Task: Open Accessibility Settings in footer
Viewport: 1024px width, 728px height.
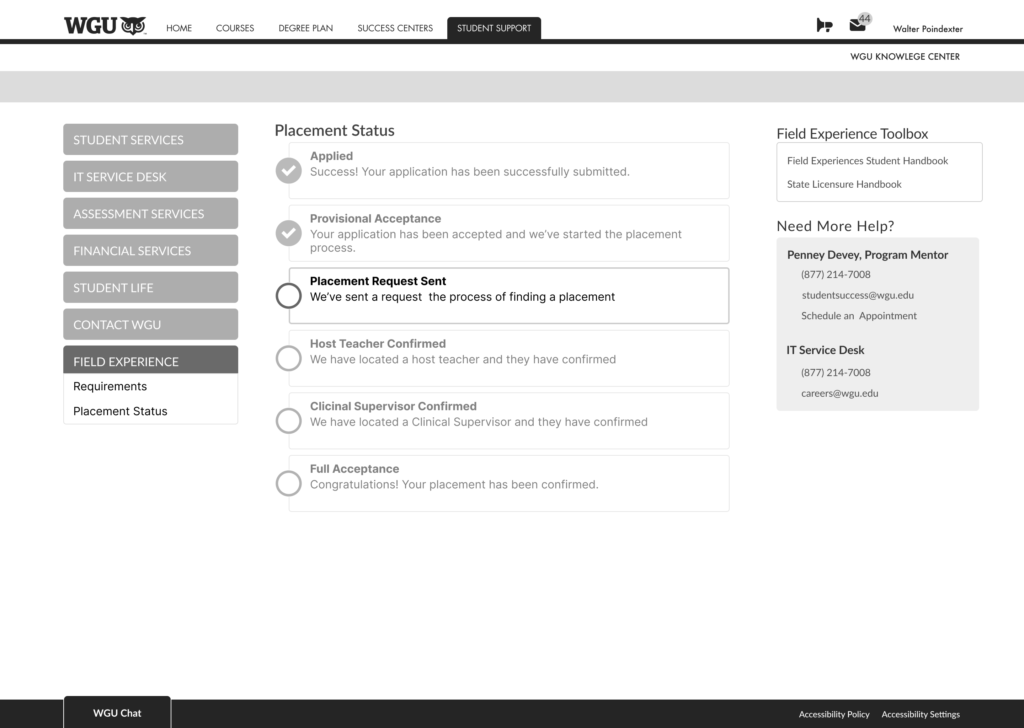Action: (x=920, y=714)
